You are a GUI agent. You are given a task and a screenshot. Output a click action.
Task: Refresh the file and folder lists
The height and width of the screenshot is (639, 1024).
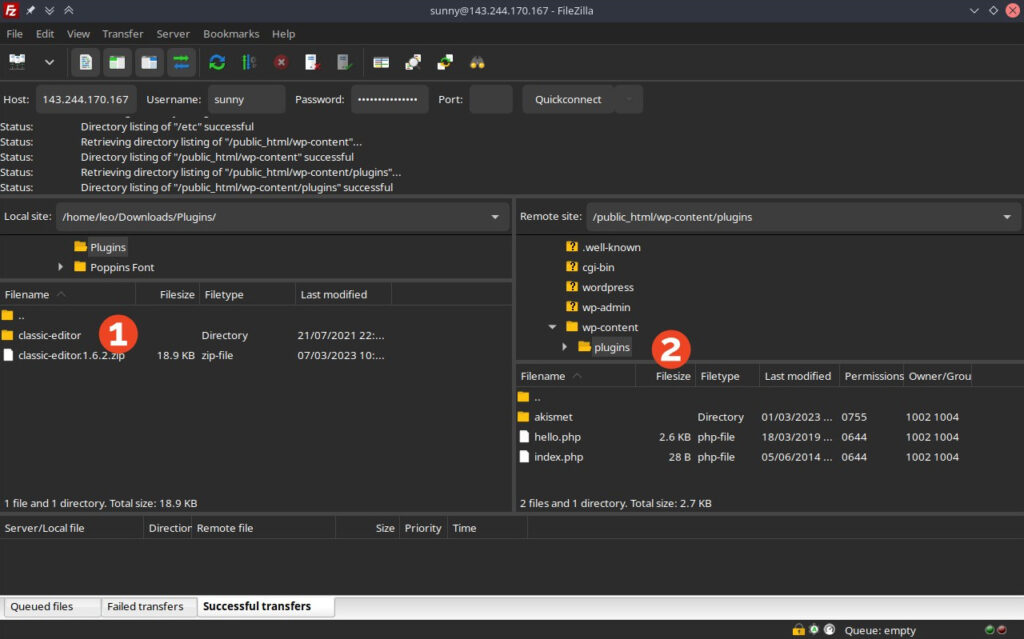[x=217, y=62]
